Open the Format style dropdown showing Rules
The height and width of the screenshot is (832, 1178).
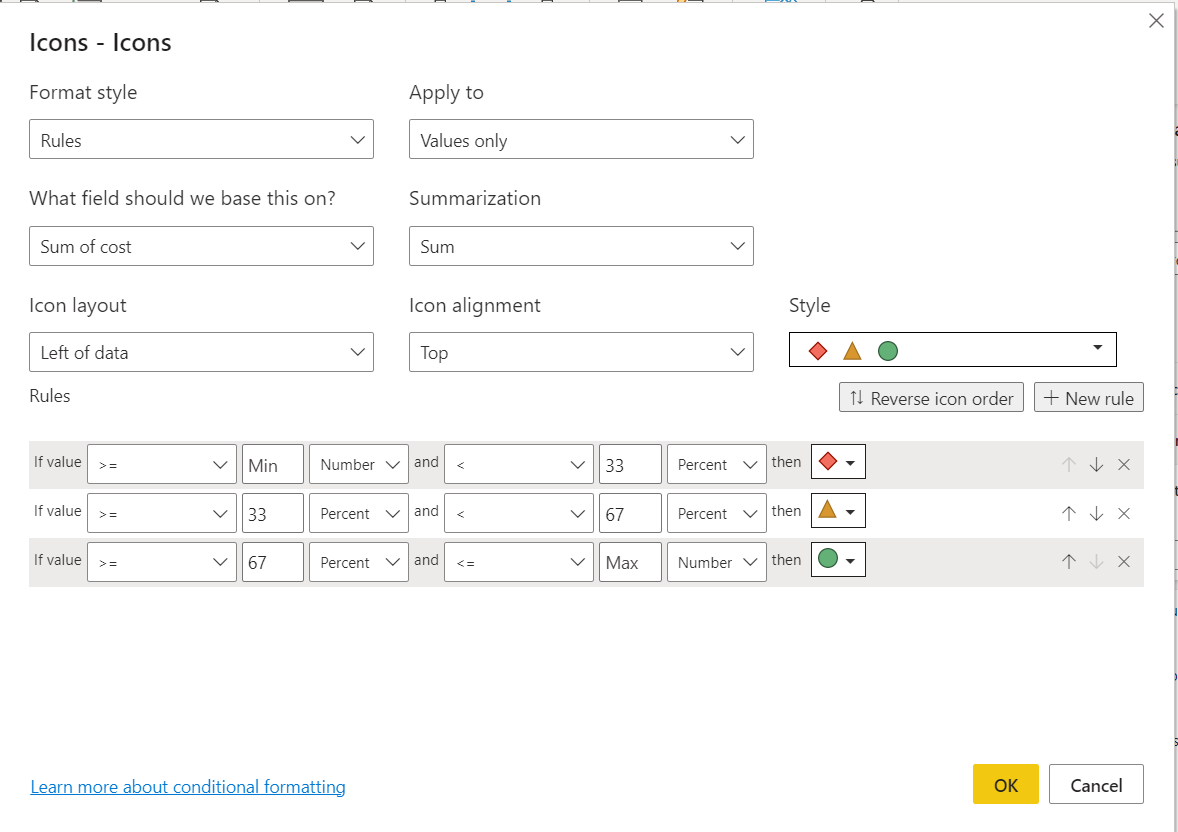(201, 139)
